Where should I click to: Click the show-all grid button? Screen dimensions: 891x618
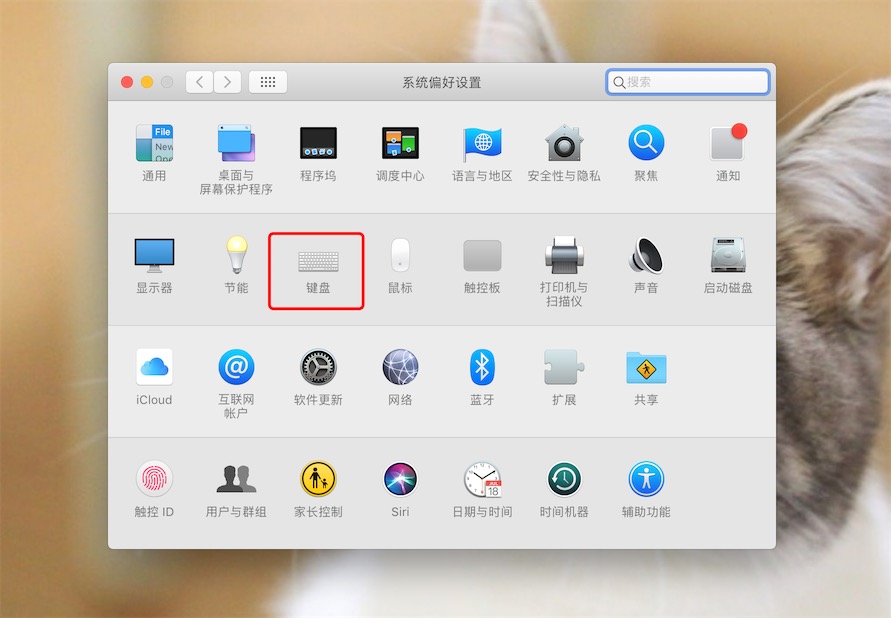tap(268, 82)
